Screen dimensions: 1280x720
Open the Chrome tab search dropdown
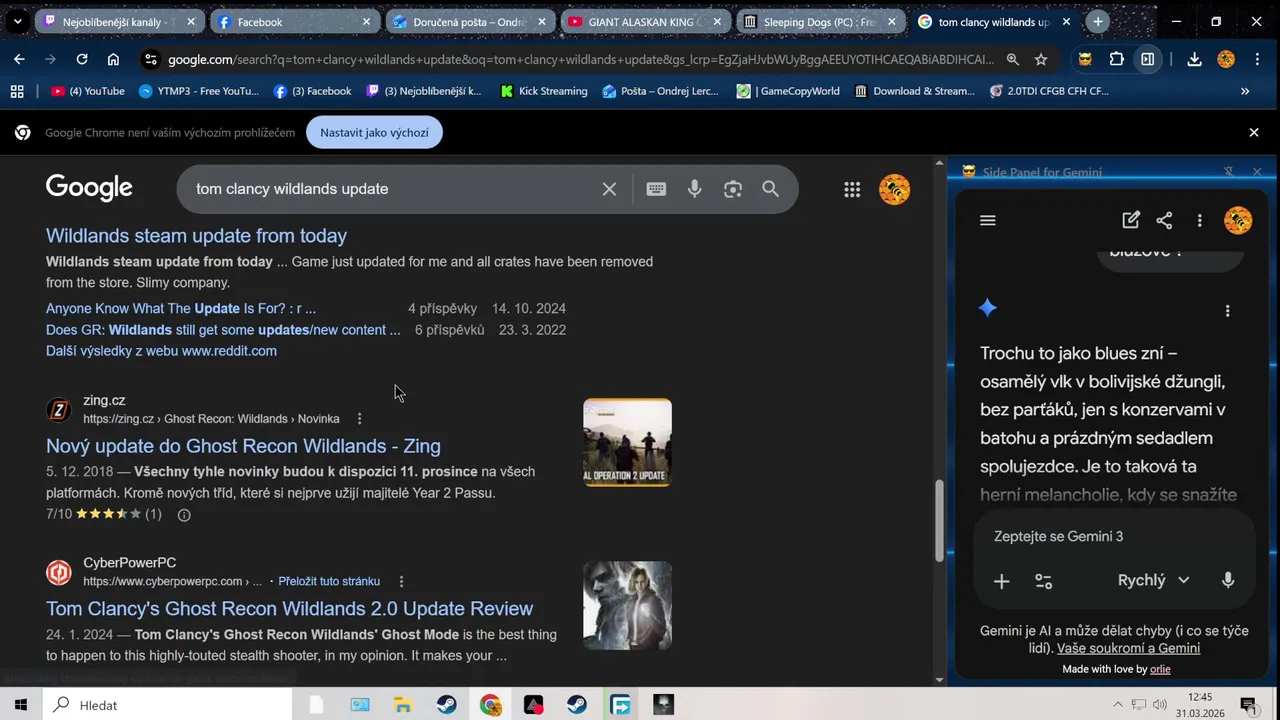tap(17, 21)
